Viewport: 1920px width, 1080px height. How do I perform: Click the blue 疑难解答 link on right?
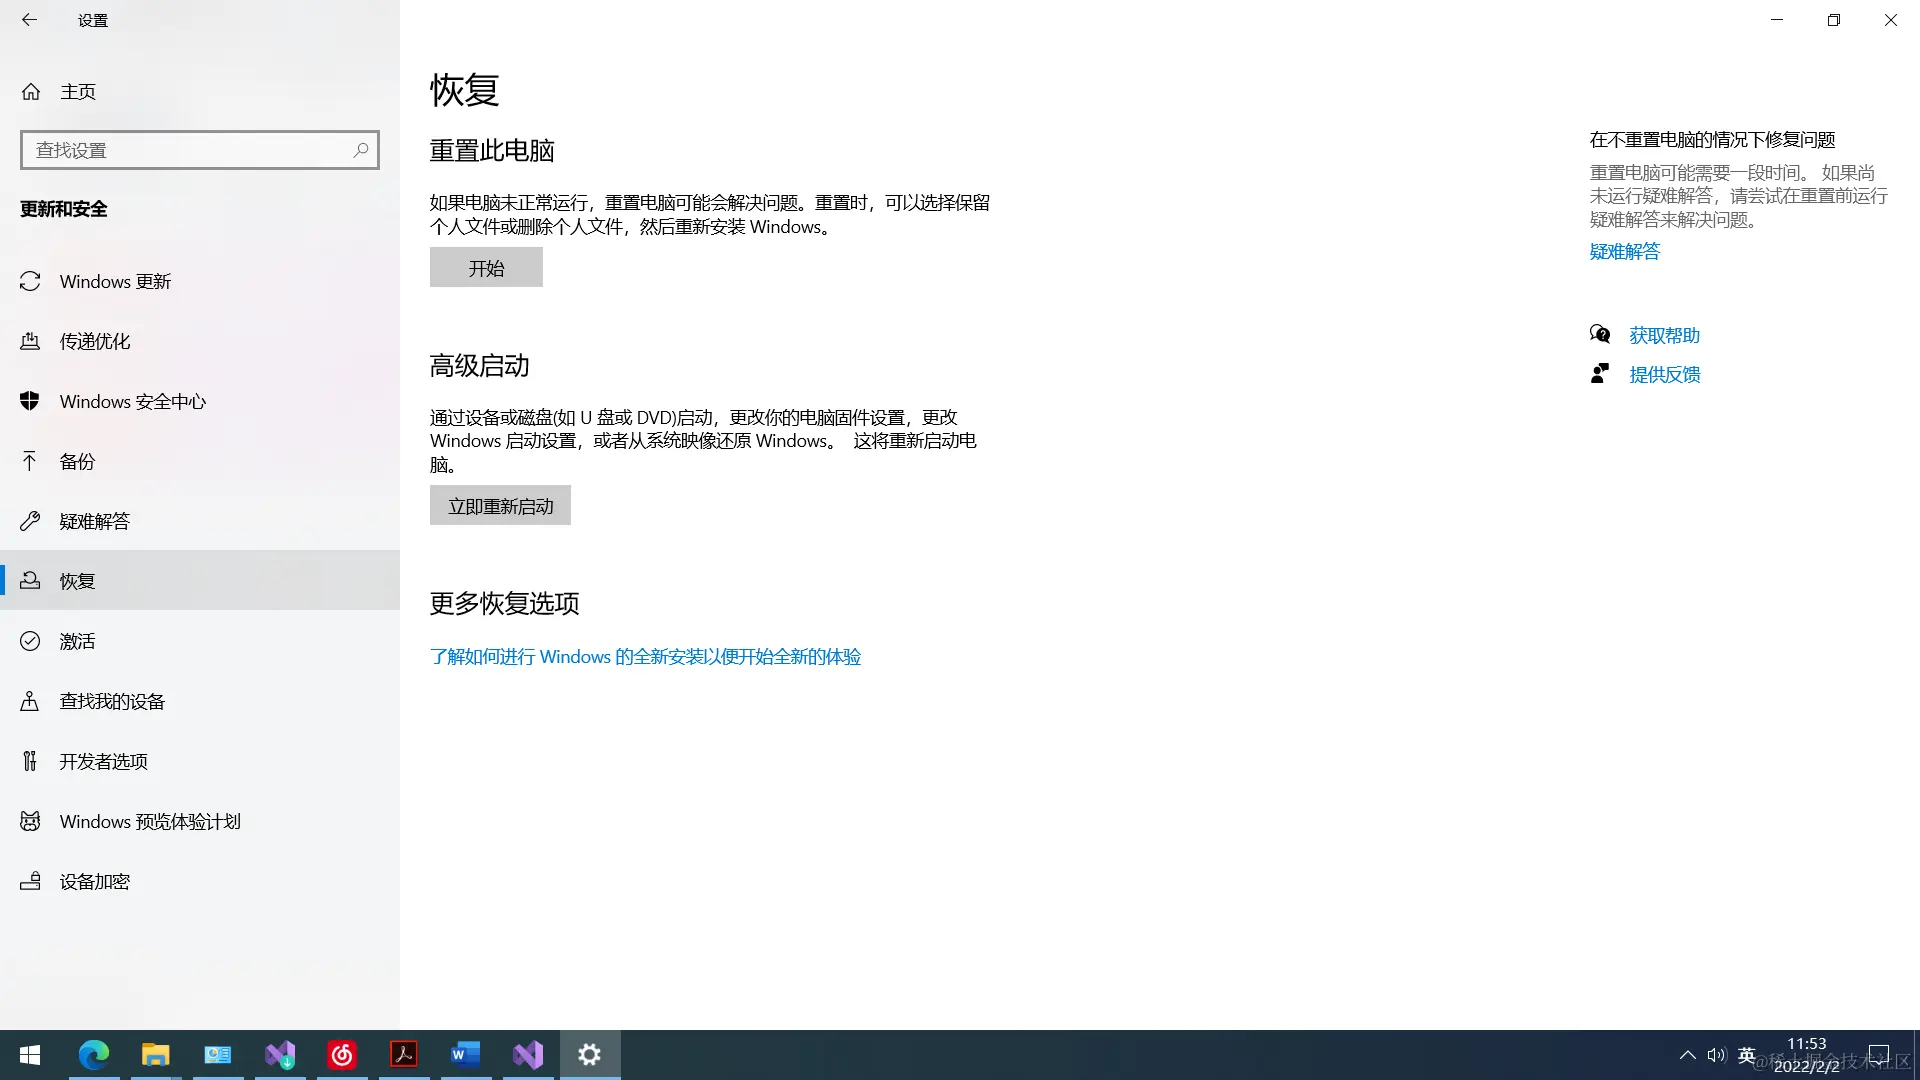point(1624,252)
